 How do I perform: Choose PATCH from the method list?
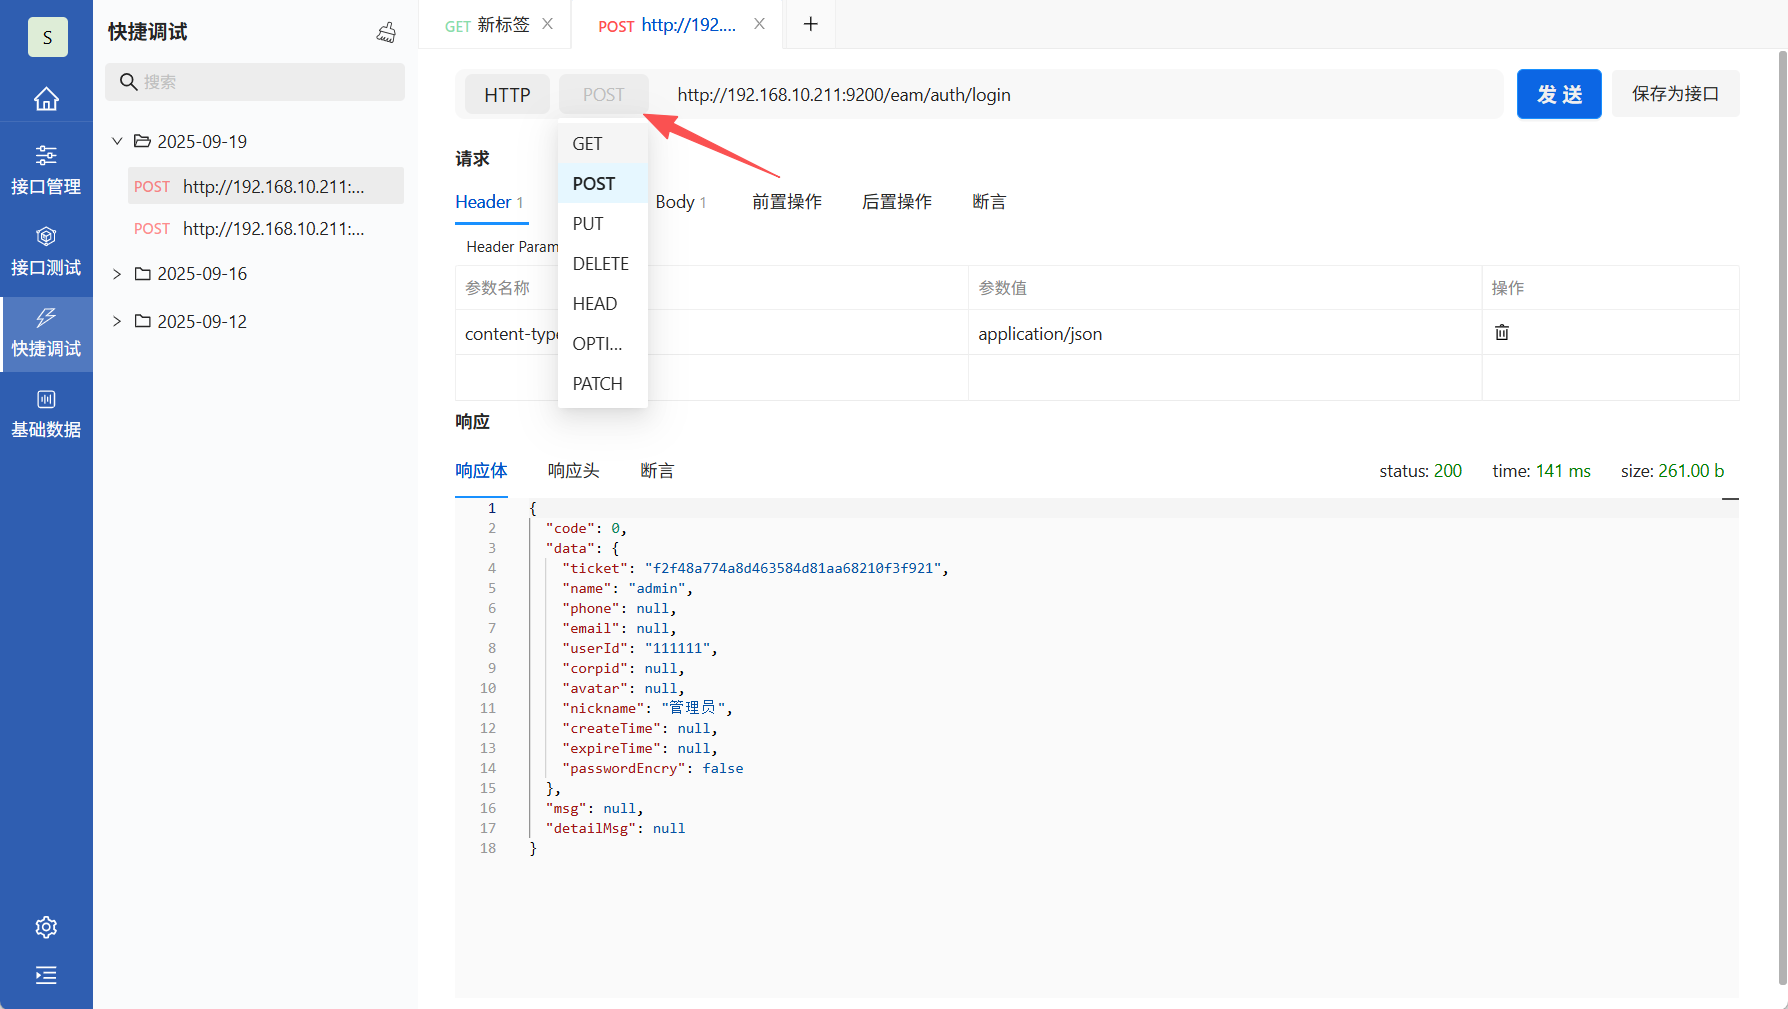(603, 384)
